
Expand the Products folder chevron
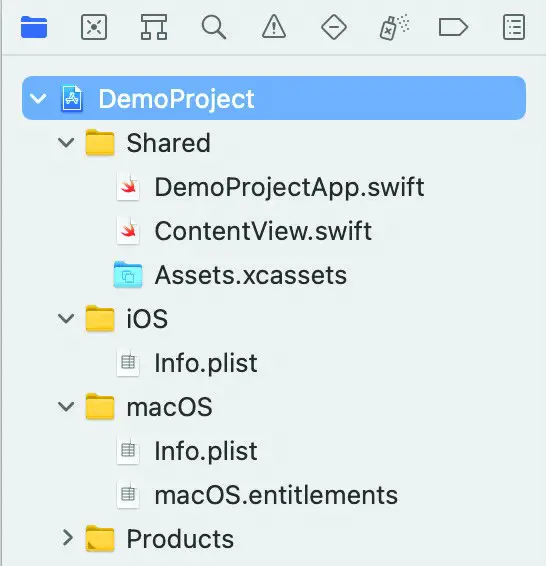[67, 538]
